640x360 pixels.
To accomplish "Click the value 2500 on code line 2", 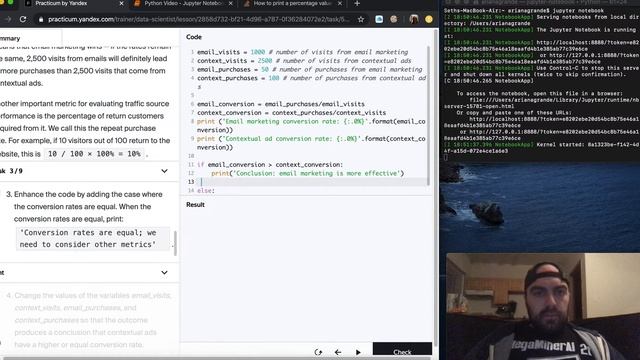I will tap(264, 60).
